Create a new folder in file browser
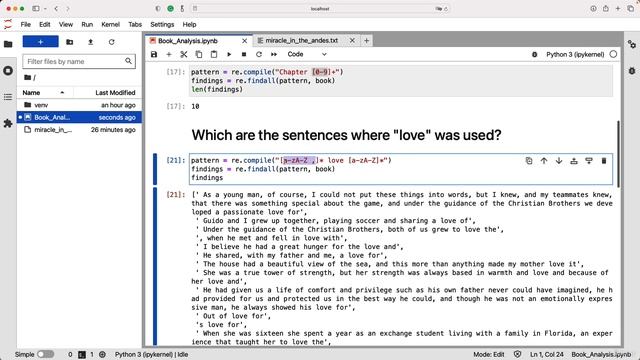The width and height of the screenshot is (640, 360). (70, 42)
